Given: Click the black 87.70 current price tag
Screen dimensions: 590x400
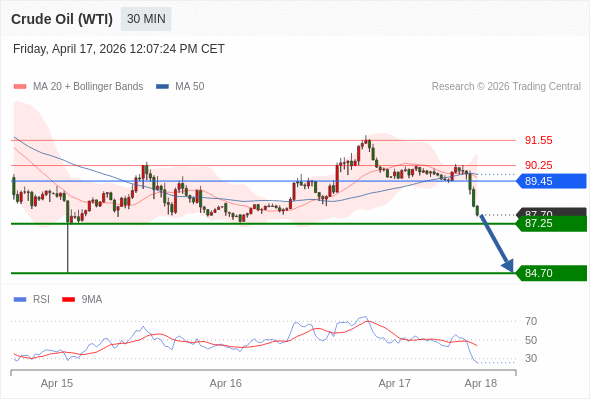Looking at the screenshot, I should point(551,212).
